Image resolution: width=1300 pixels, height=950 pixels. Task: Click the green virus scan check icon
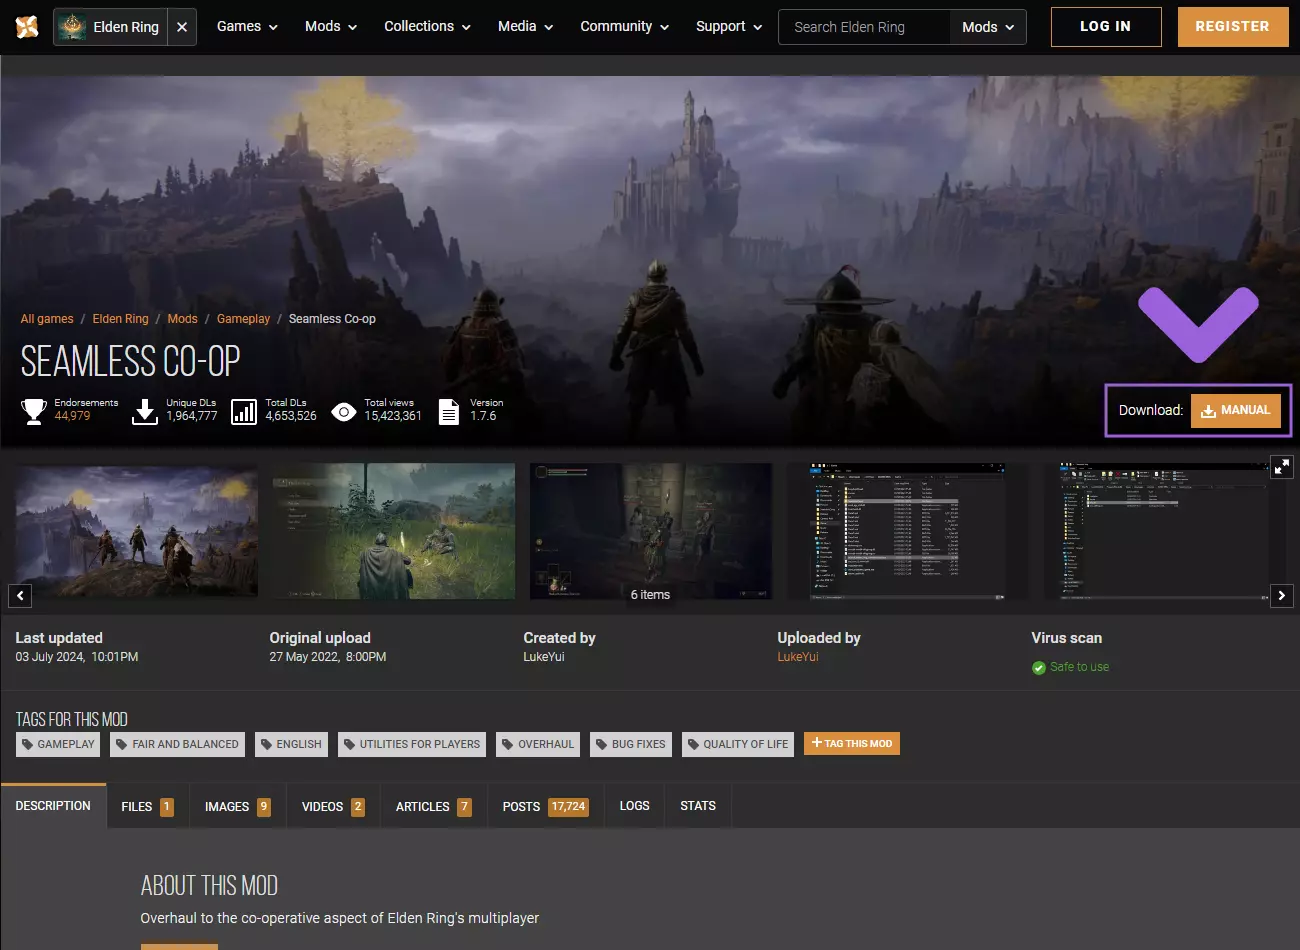click(x=1039, y=668)
